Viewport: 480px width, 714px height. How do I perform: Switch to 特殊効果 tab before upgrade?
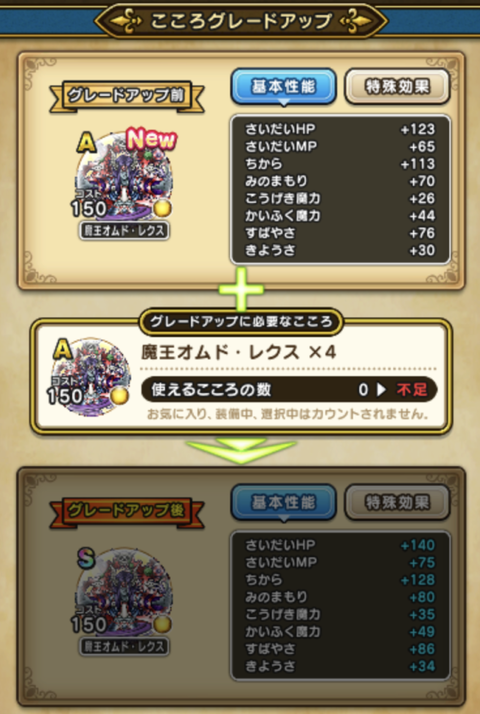[x=397, y=87]
